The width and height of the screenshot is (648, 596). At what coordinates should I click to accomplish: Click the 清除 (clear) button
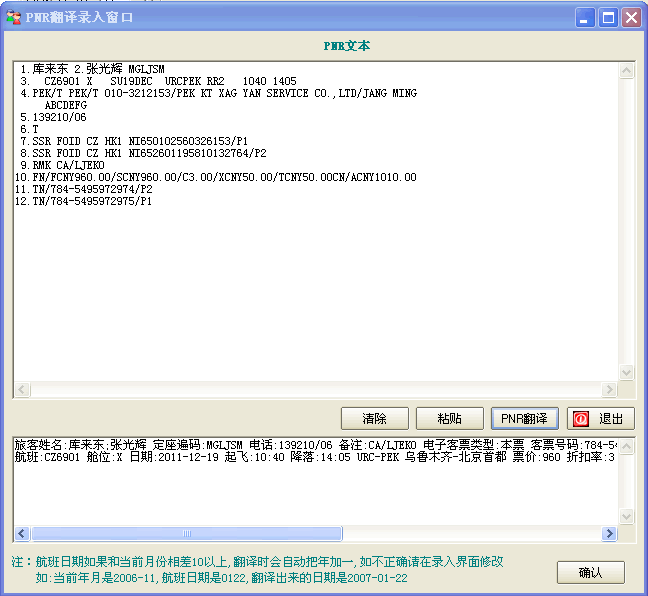click(x=374, y=419)
